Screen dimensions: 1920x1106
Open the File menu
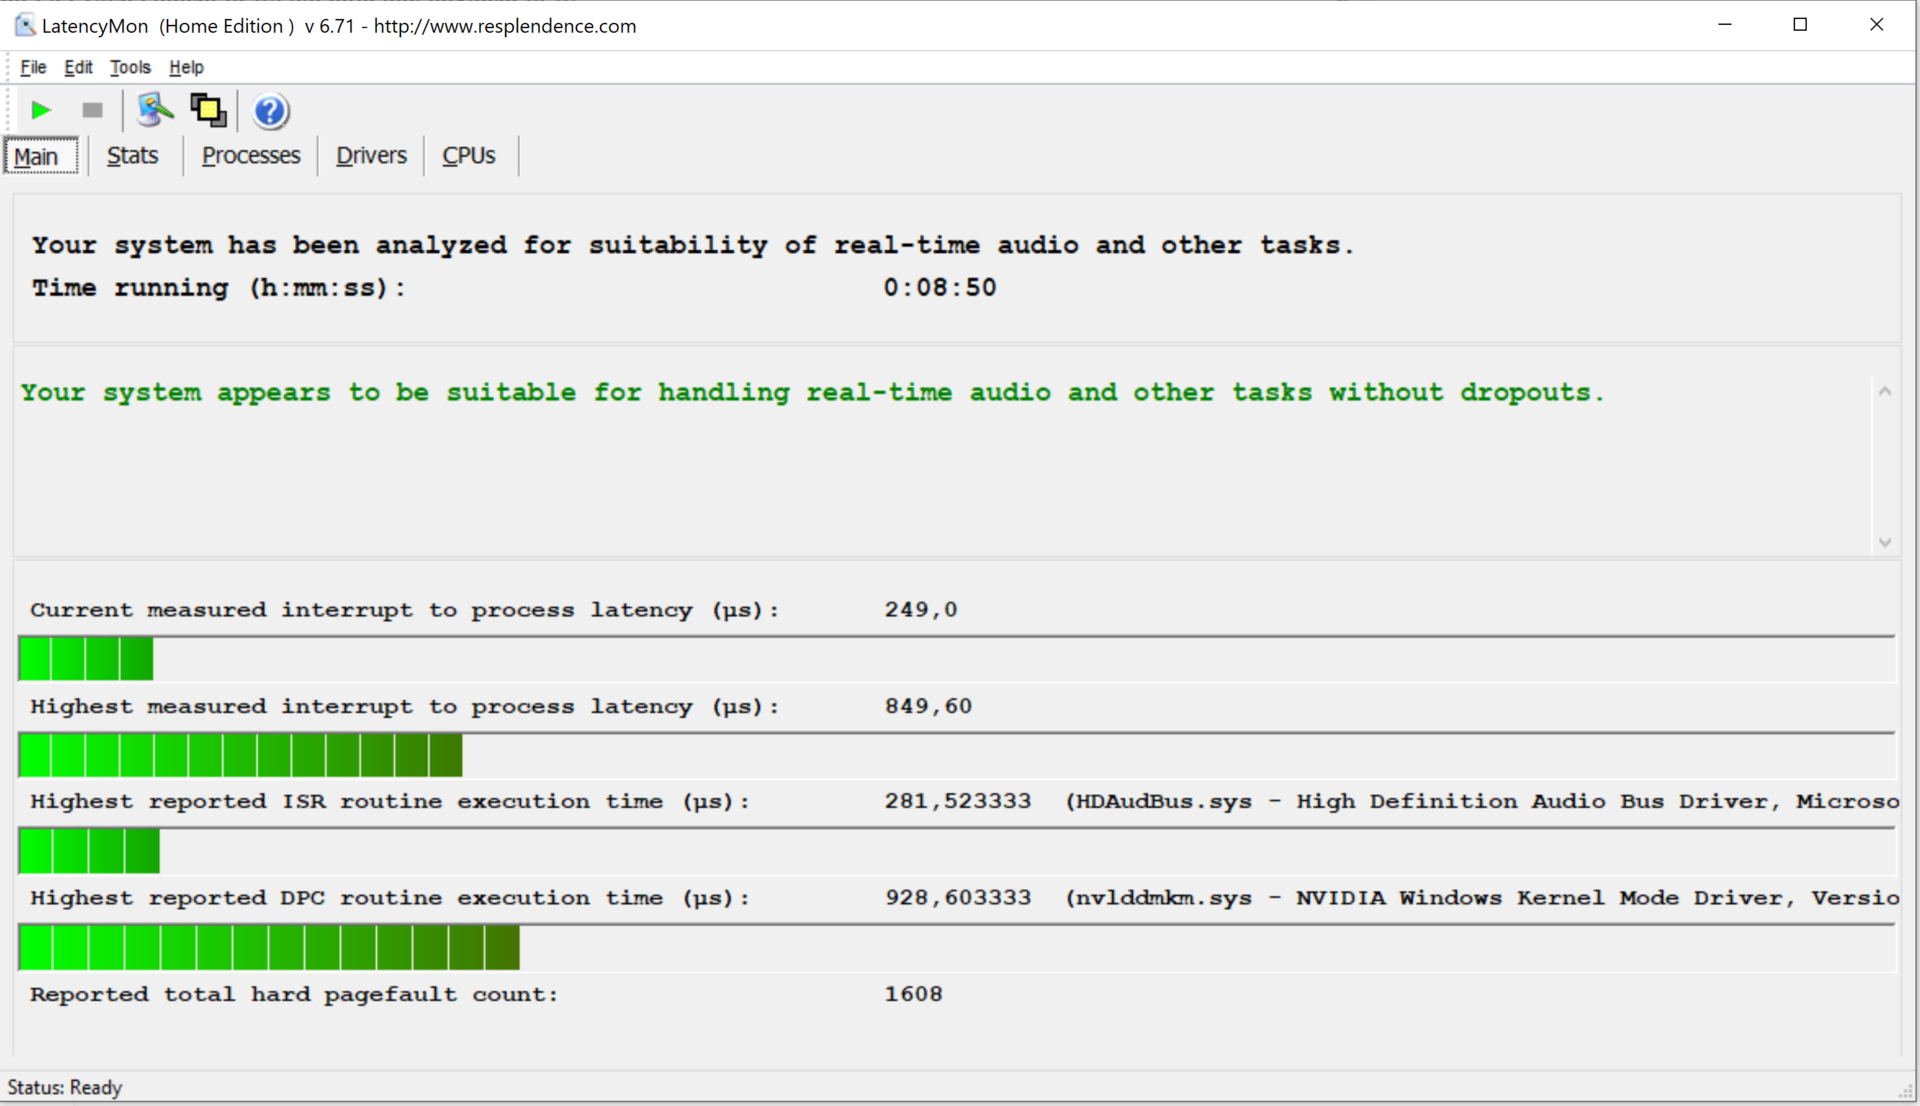[33, 67]
